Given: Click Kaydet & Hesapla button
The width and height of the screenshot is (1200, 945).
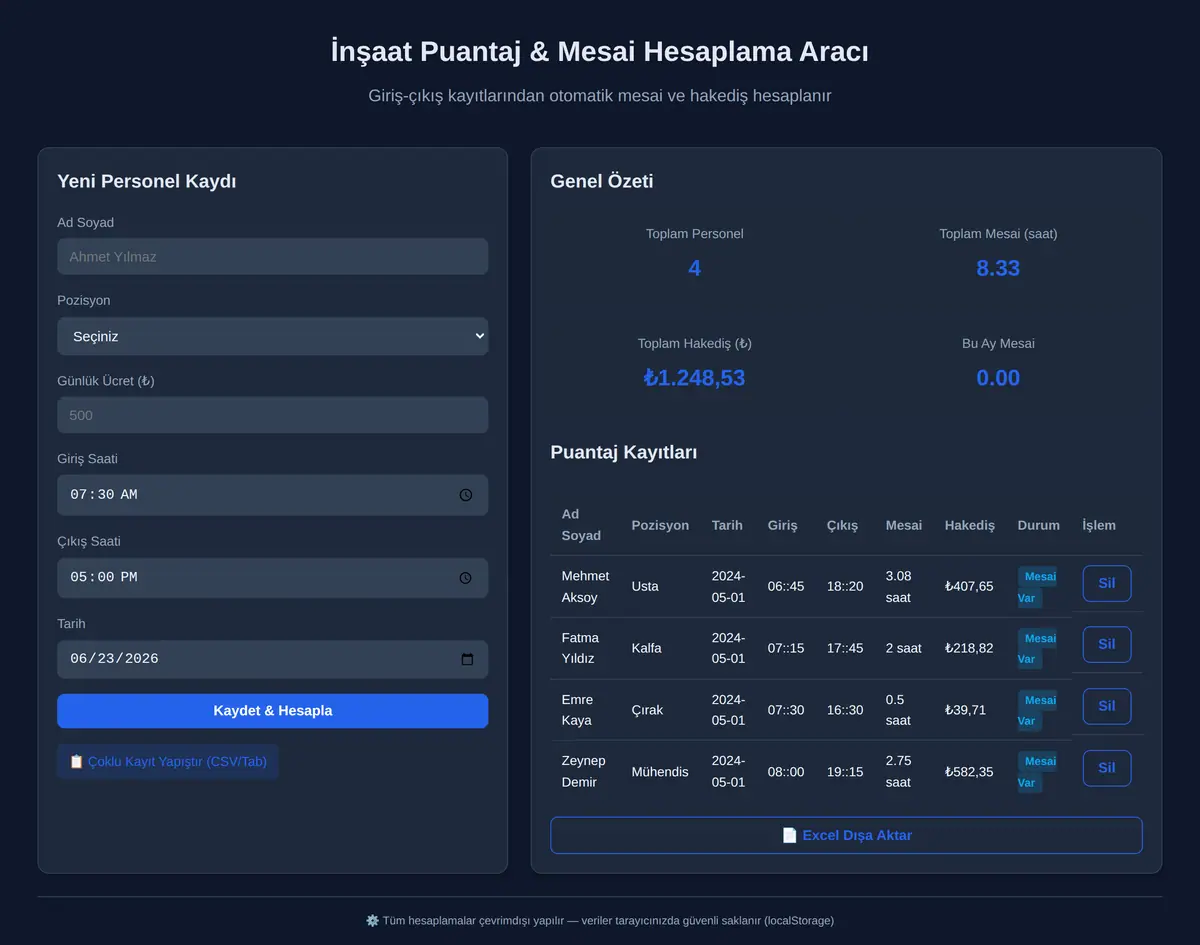Looking at the screenshot, I should point(272,711).
